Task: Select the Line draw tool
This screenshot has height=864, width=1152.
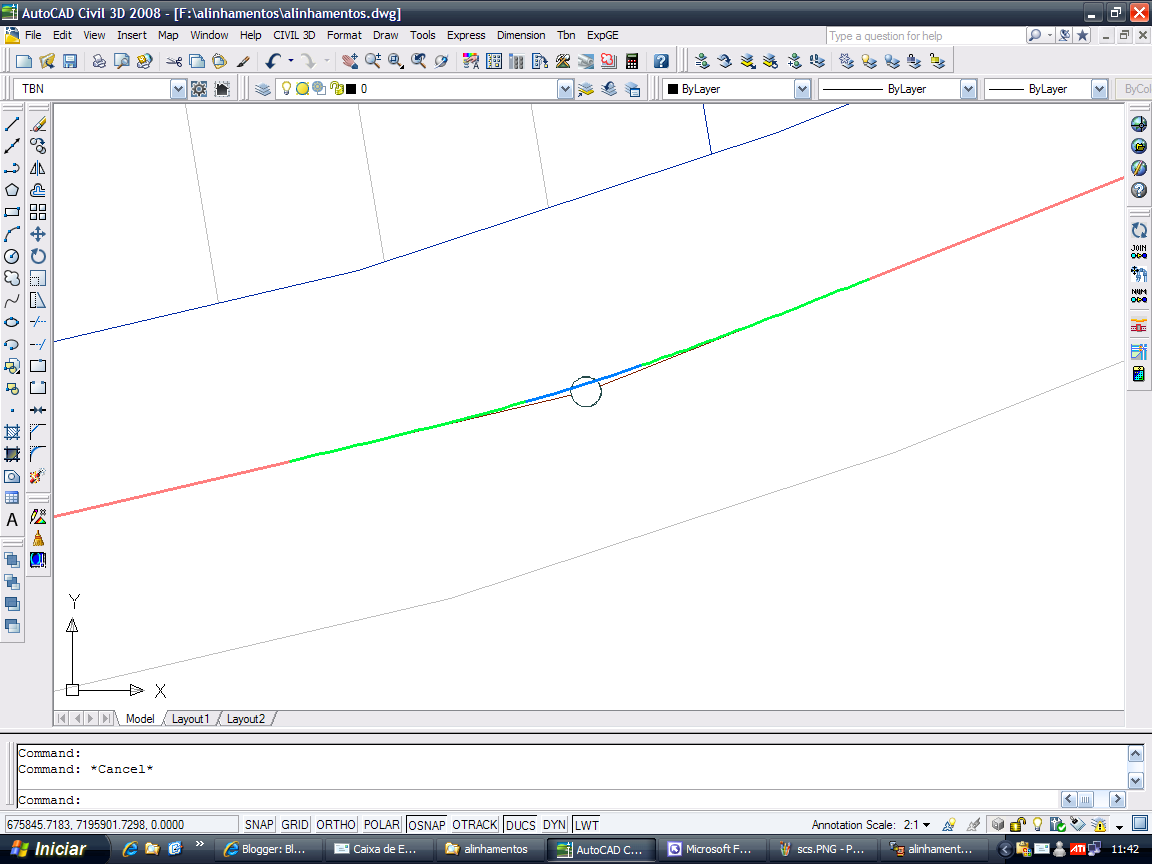Action: 12,124
